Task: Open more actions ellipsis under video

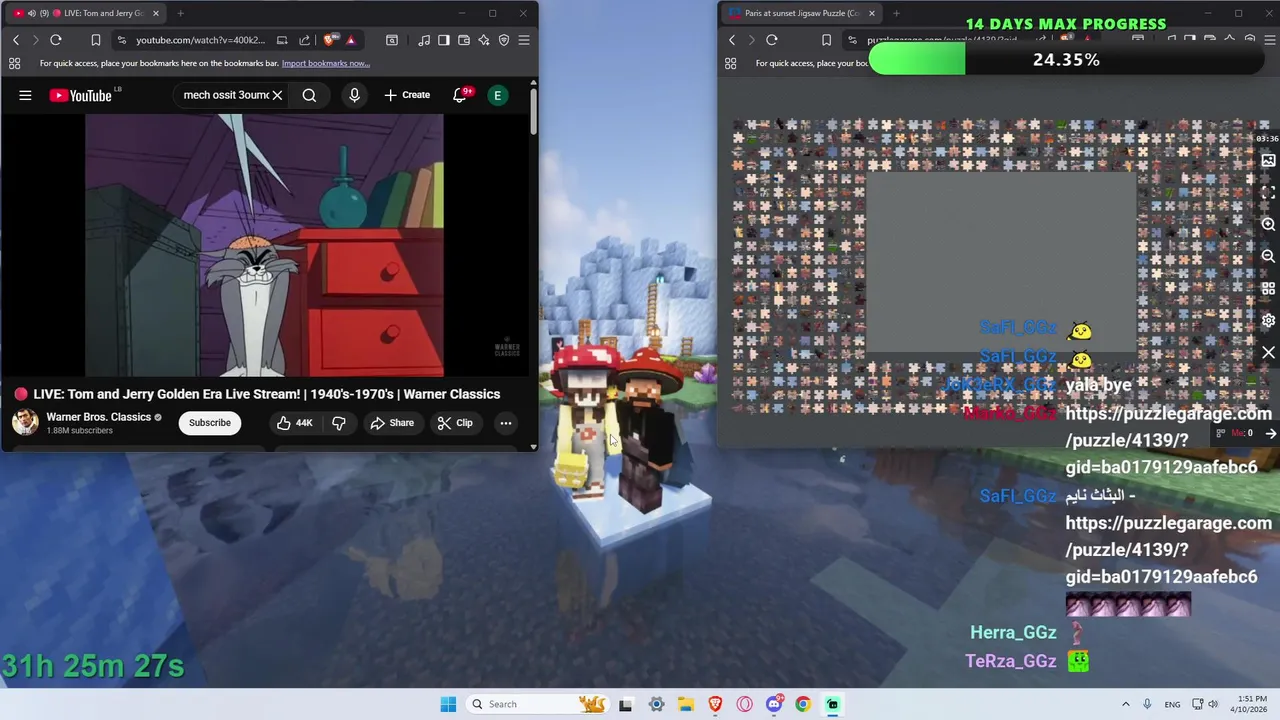Action: (506, 423)
